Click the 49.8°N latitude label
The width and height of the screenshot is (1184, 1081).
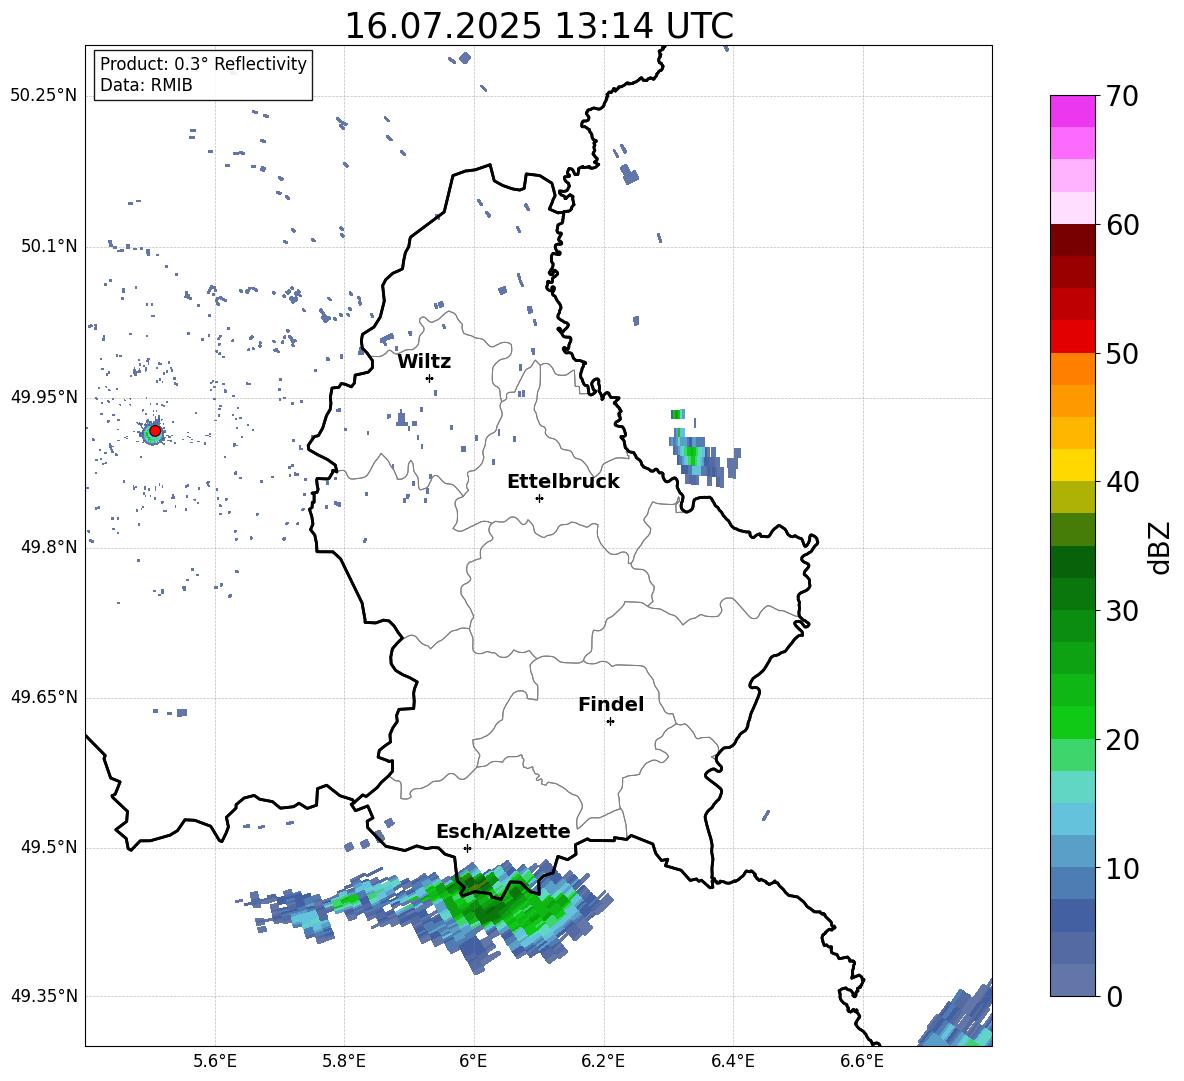point(49,547)
